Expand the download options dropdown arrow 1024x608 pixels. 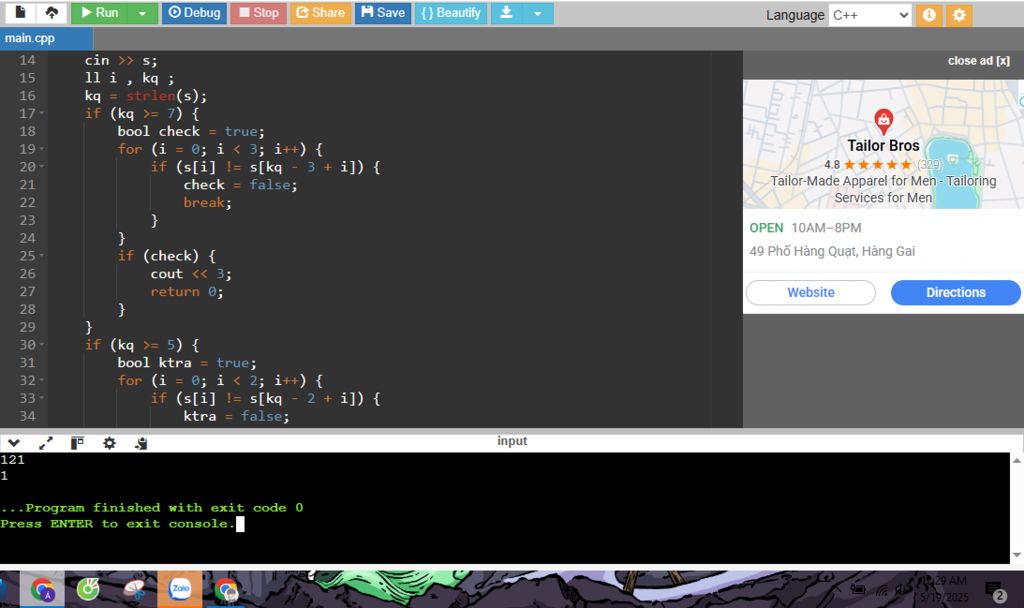click(538, 13)
